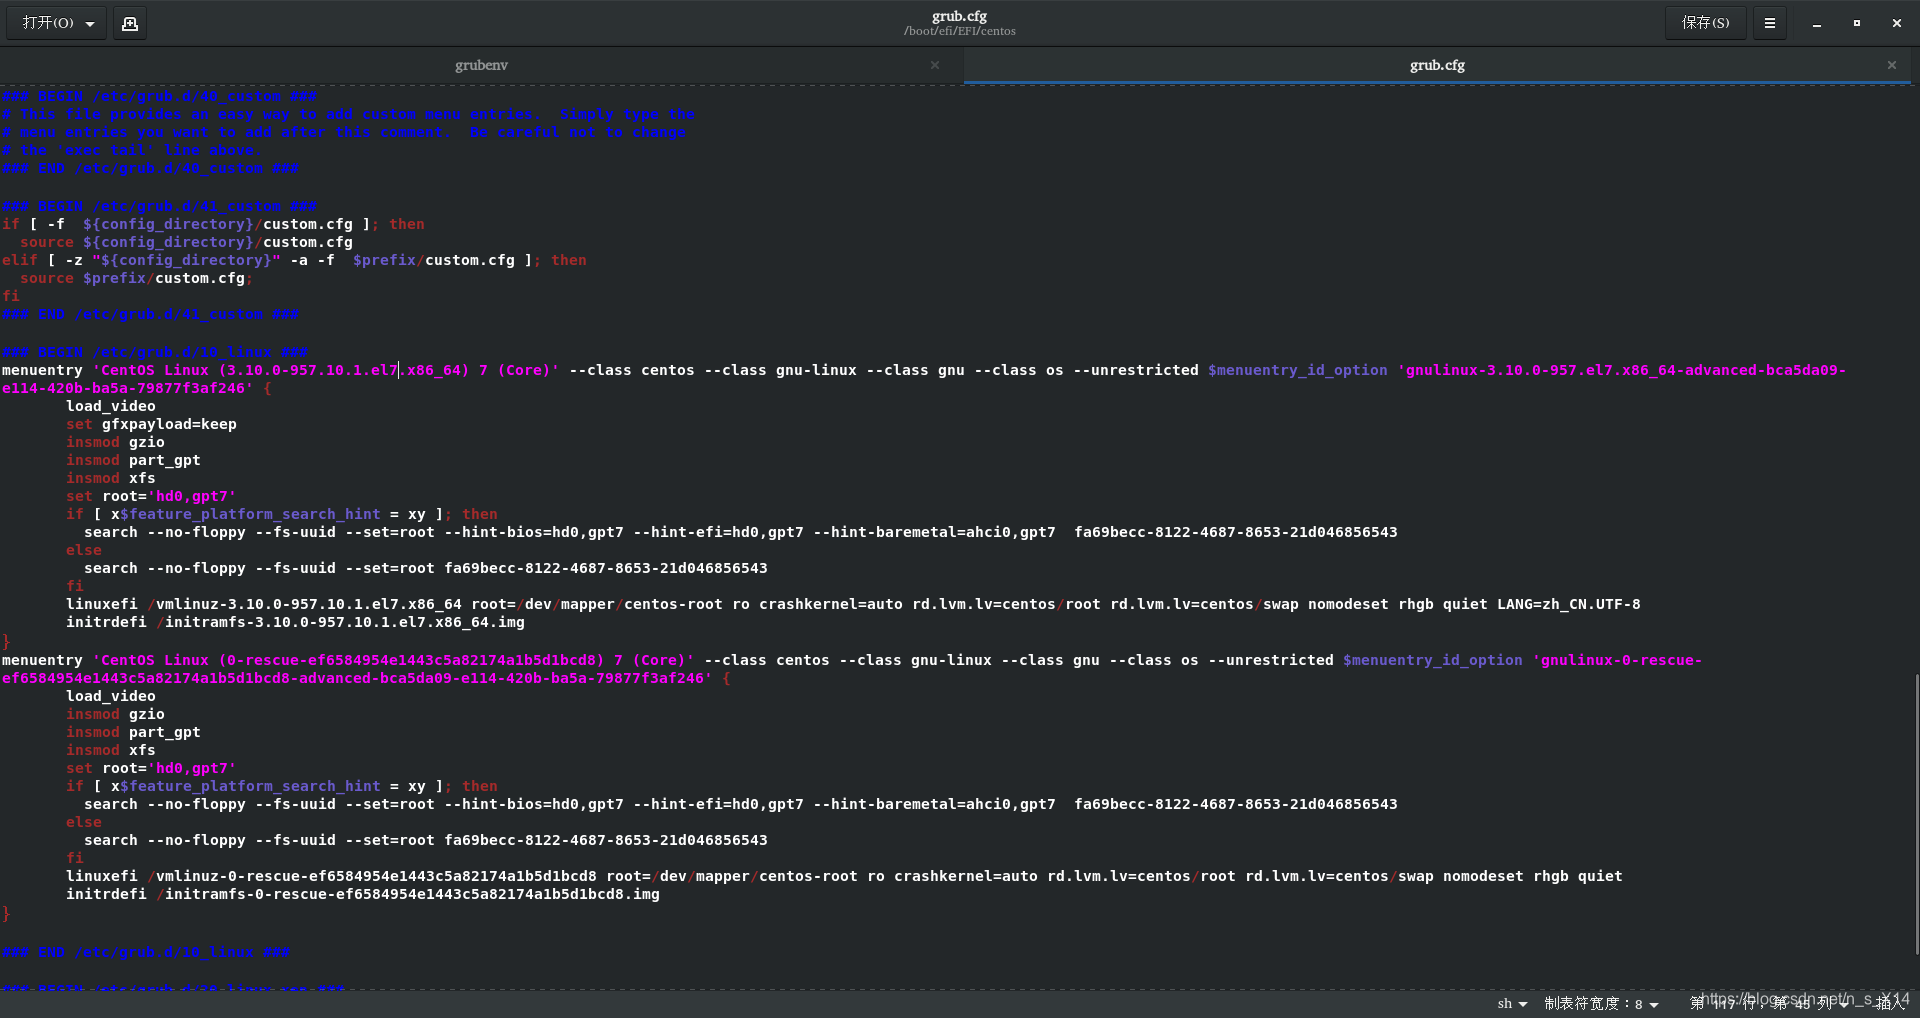The height and width of the screenshot is (1018, 1920).
Task: Switch to the grubenv tab
Action: coord(481,65)
